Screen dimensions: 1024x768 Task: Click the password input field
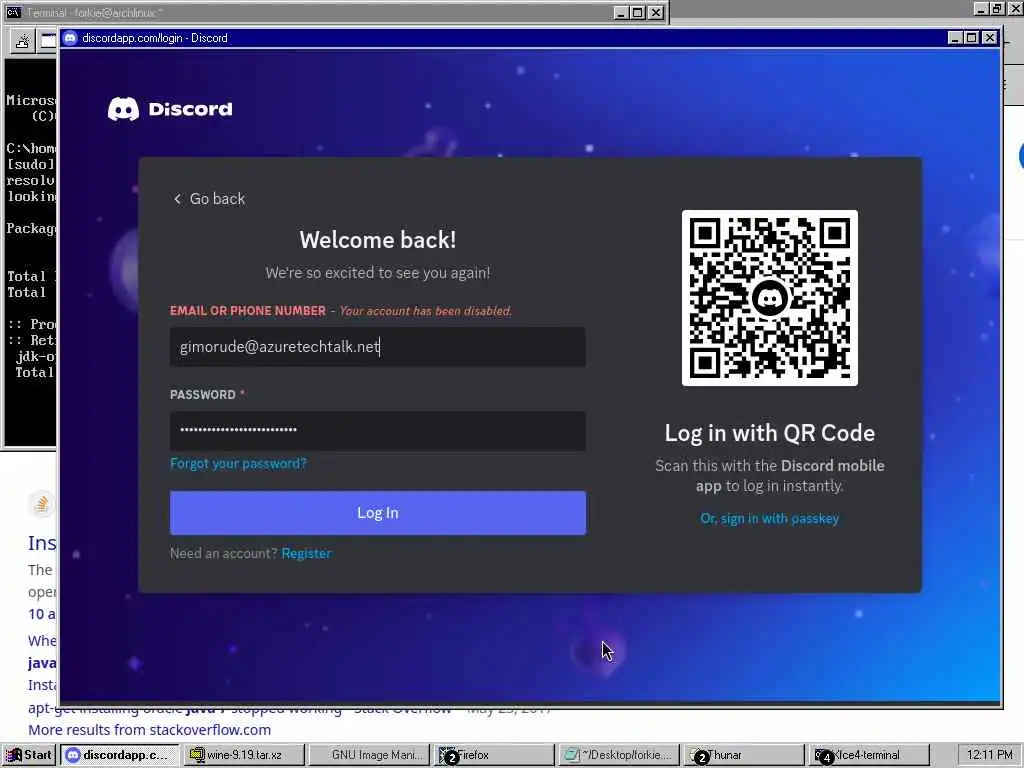(377, 430)
